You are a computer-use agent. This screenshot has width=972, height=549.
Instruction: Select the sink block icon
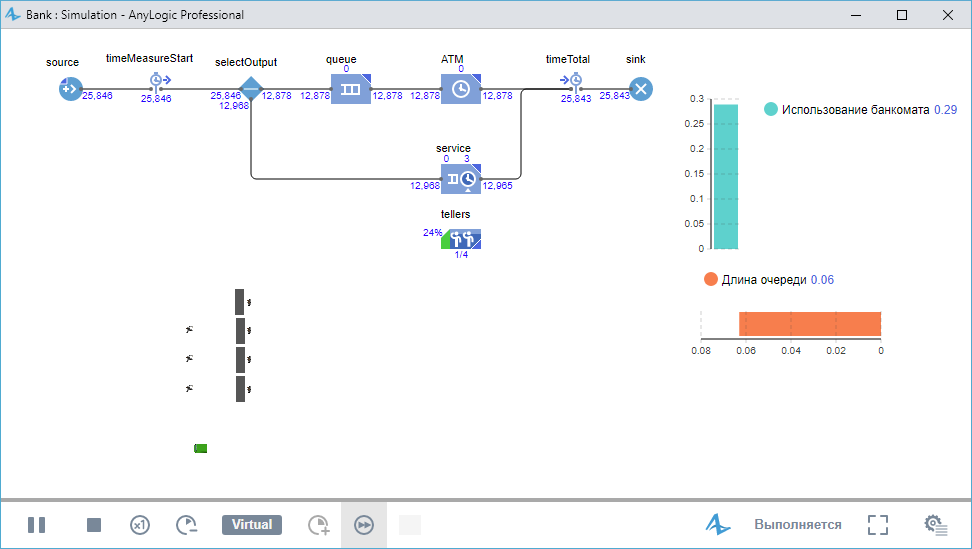click(641, 89)
